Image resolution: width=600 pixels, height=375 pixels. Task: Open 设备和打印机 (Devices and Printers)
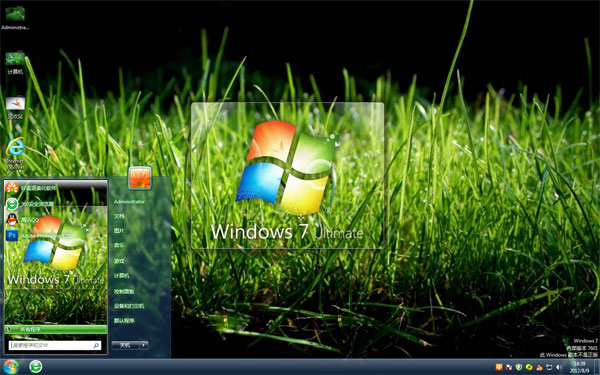coord(129,306)
